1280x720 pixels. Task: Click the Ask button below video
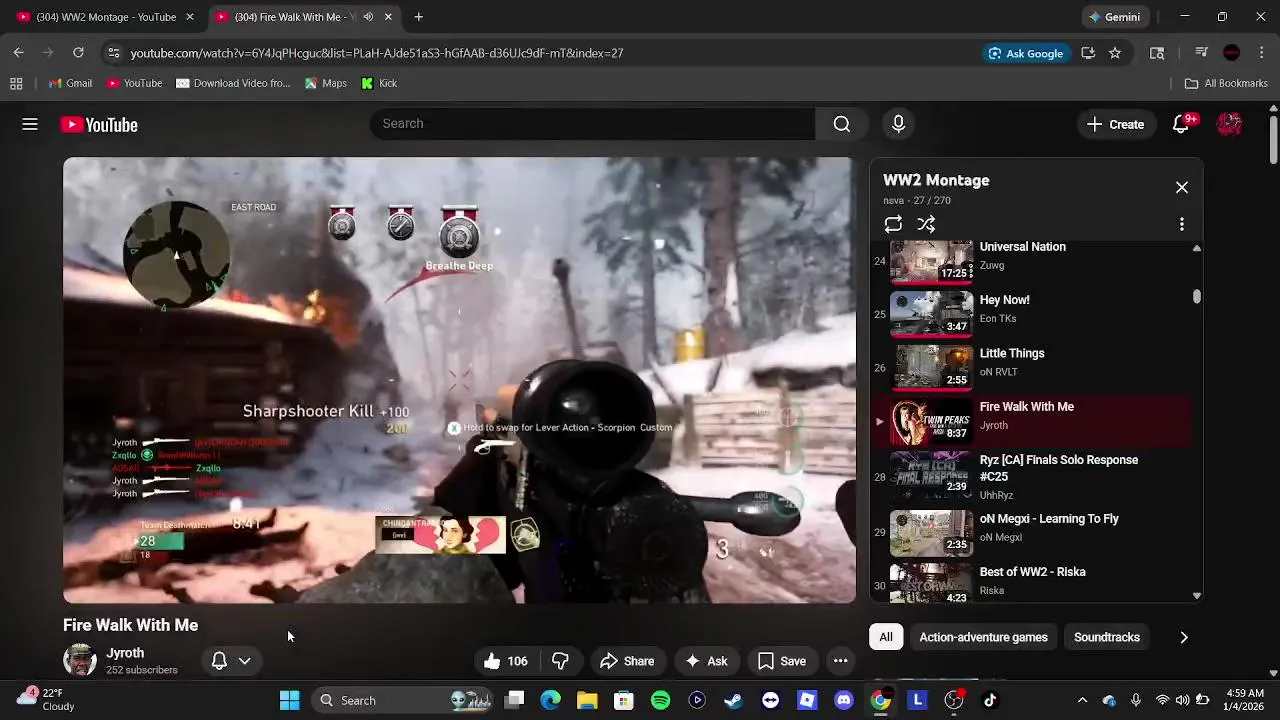tap(706, 661)
